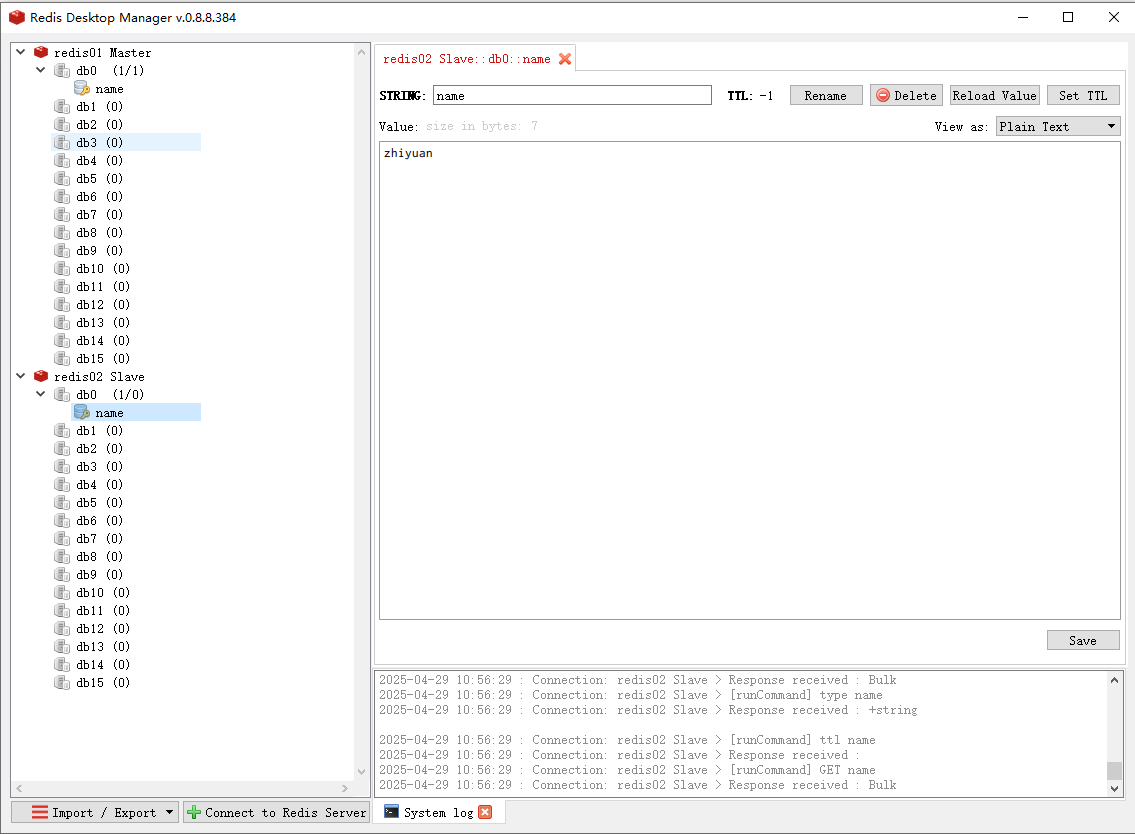This screenshot has width=1135, height=834.
Task: Click tree panel scroll up arrow
Action: [x=362, y=52]
